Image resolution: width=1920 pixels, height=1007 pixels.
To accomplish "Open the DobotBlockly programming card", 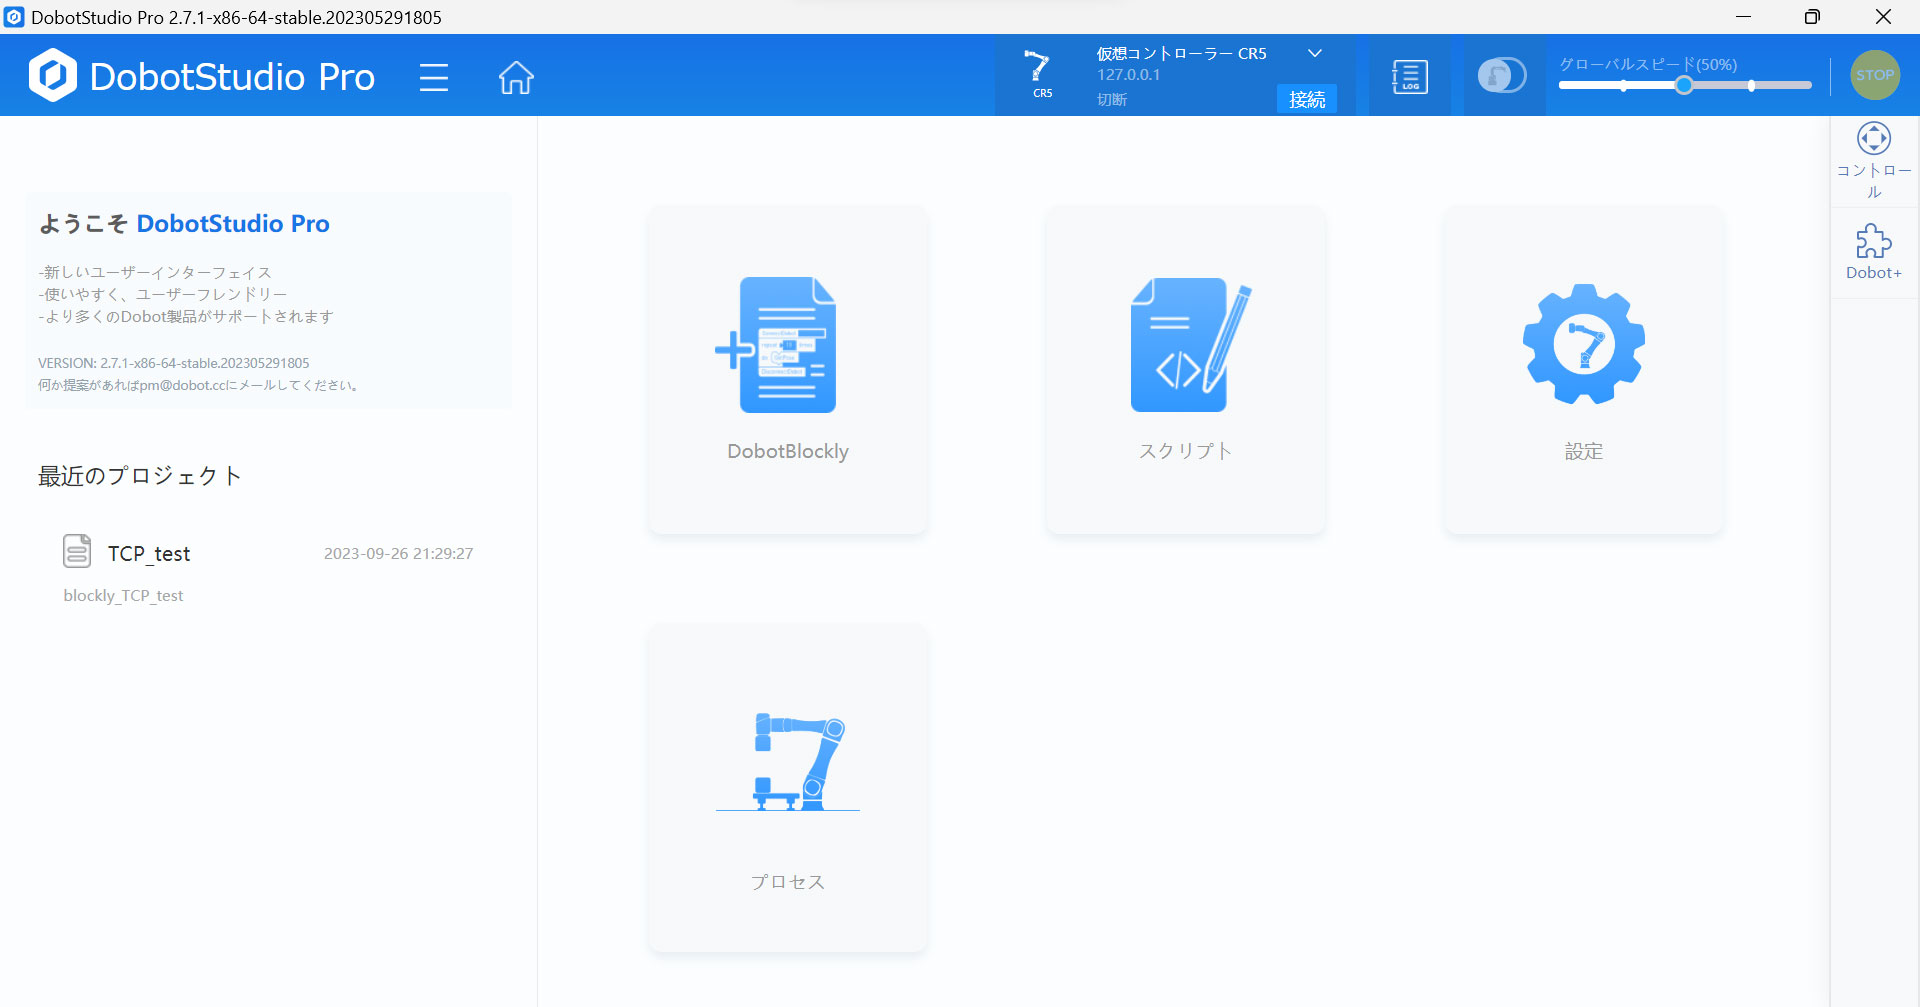I will pos(787,369).
